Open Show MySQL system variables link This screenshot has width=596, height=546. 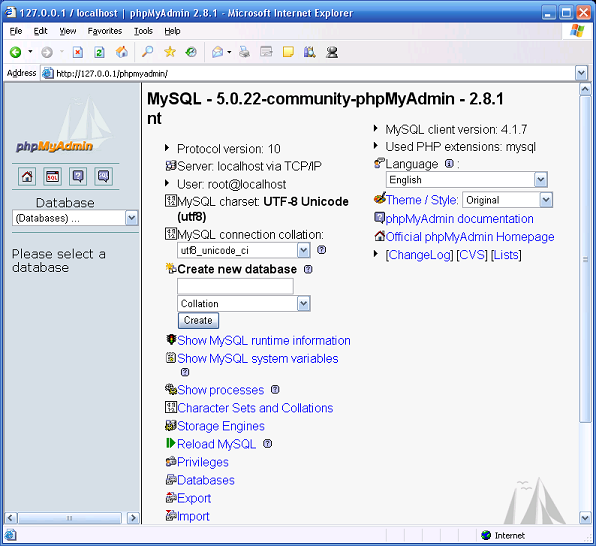coord(258,359)
